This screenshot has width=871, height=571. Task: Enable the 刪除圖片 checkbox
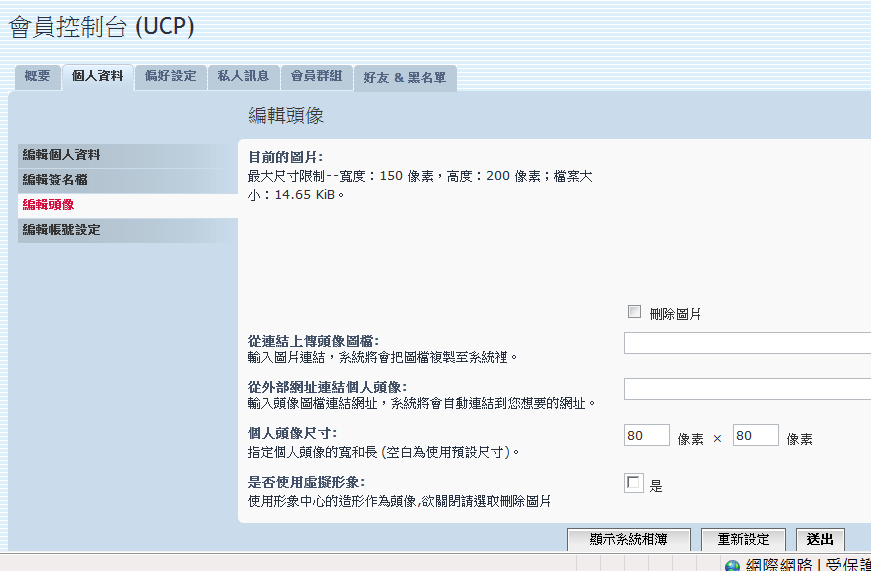coord(634,312)
